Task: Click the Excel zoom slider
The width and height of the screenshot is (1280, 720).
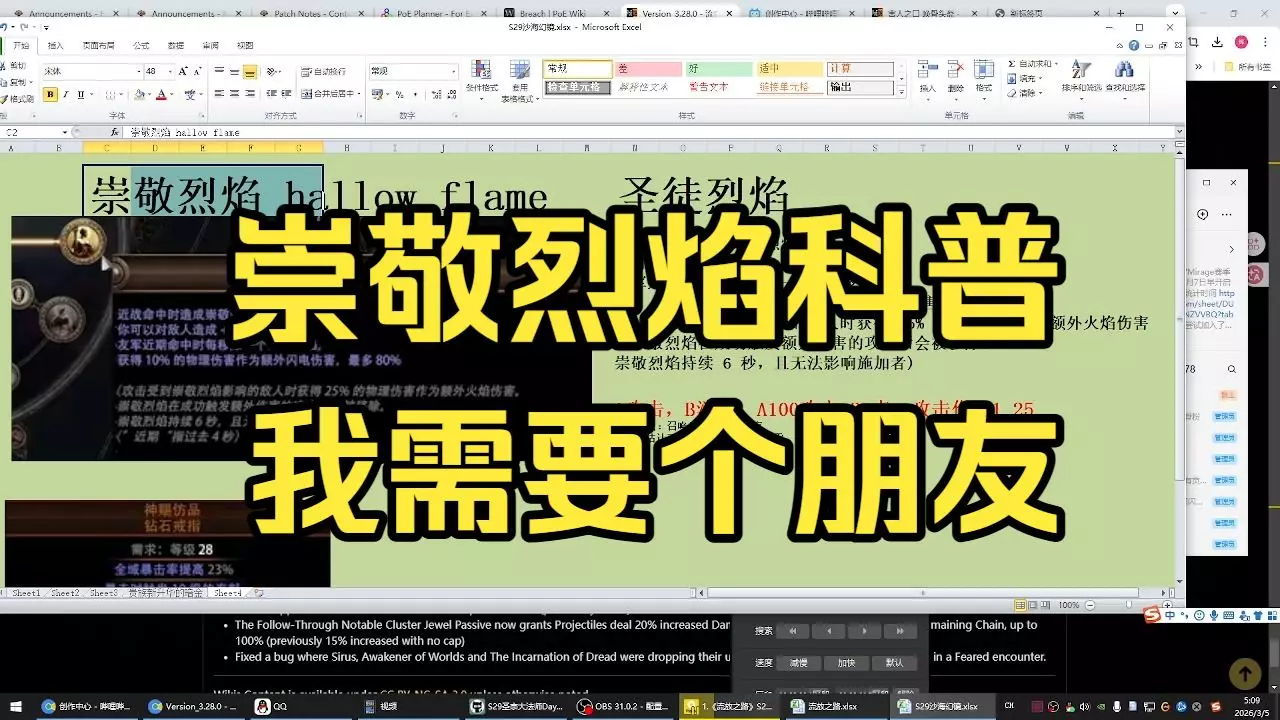Action: [x=1128, y=605]
